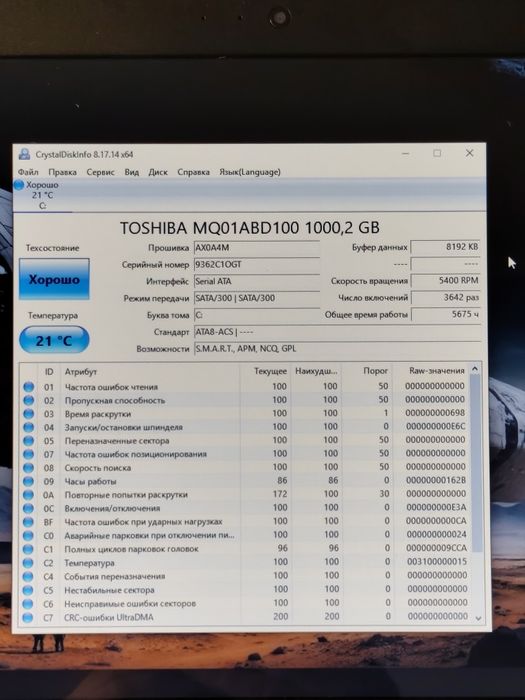Click the blue Хорошо health status button
525x700 pixels.
pyautogui.click(x=54, y=279)
